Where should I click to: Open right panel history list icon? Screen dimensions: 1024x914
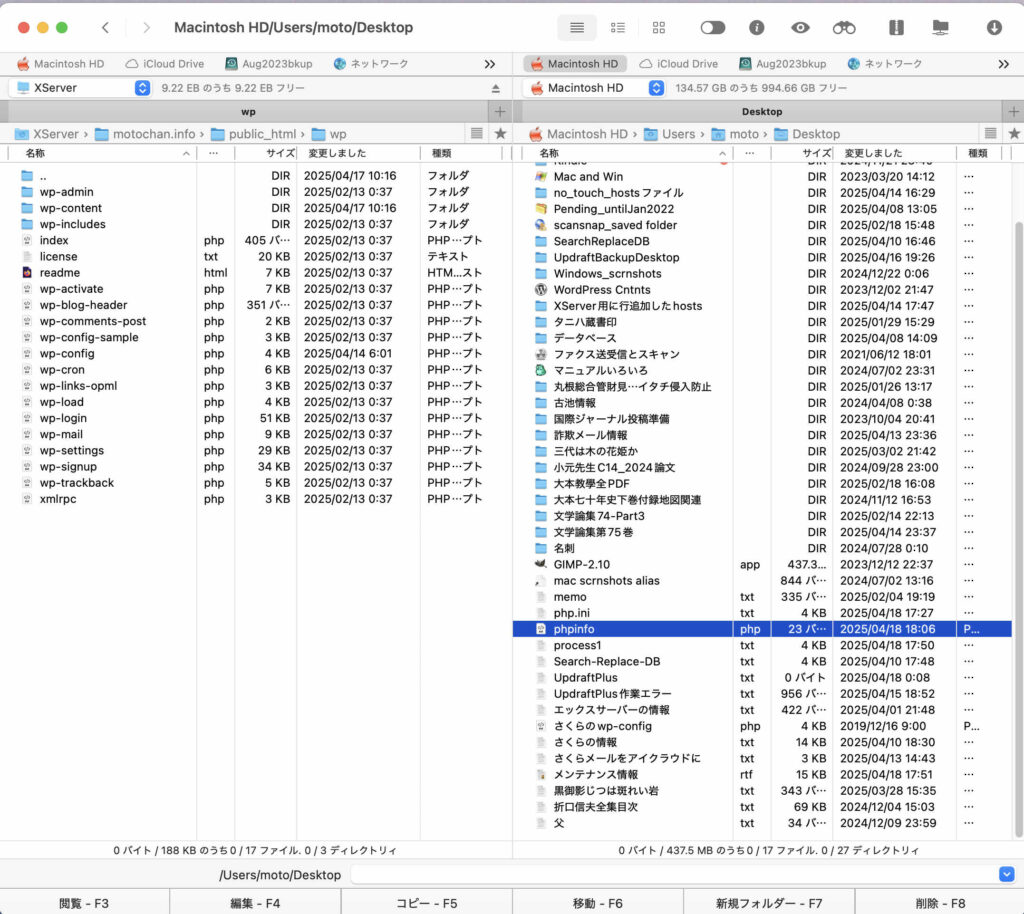[x=991, y=134]
